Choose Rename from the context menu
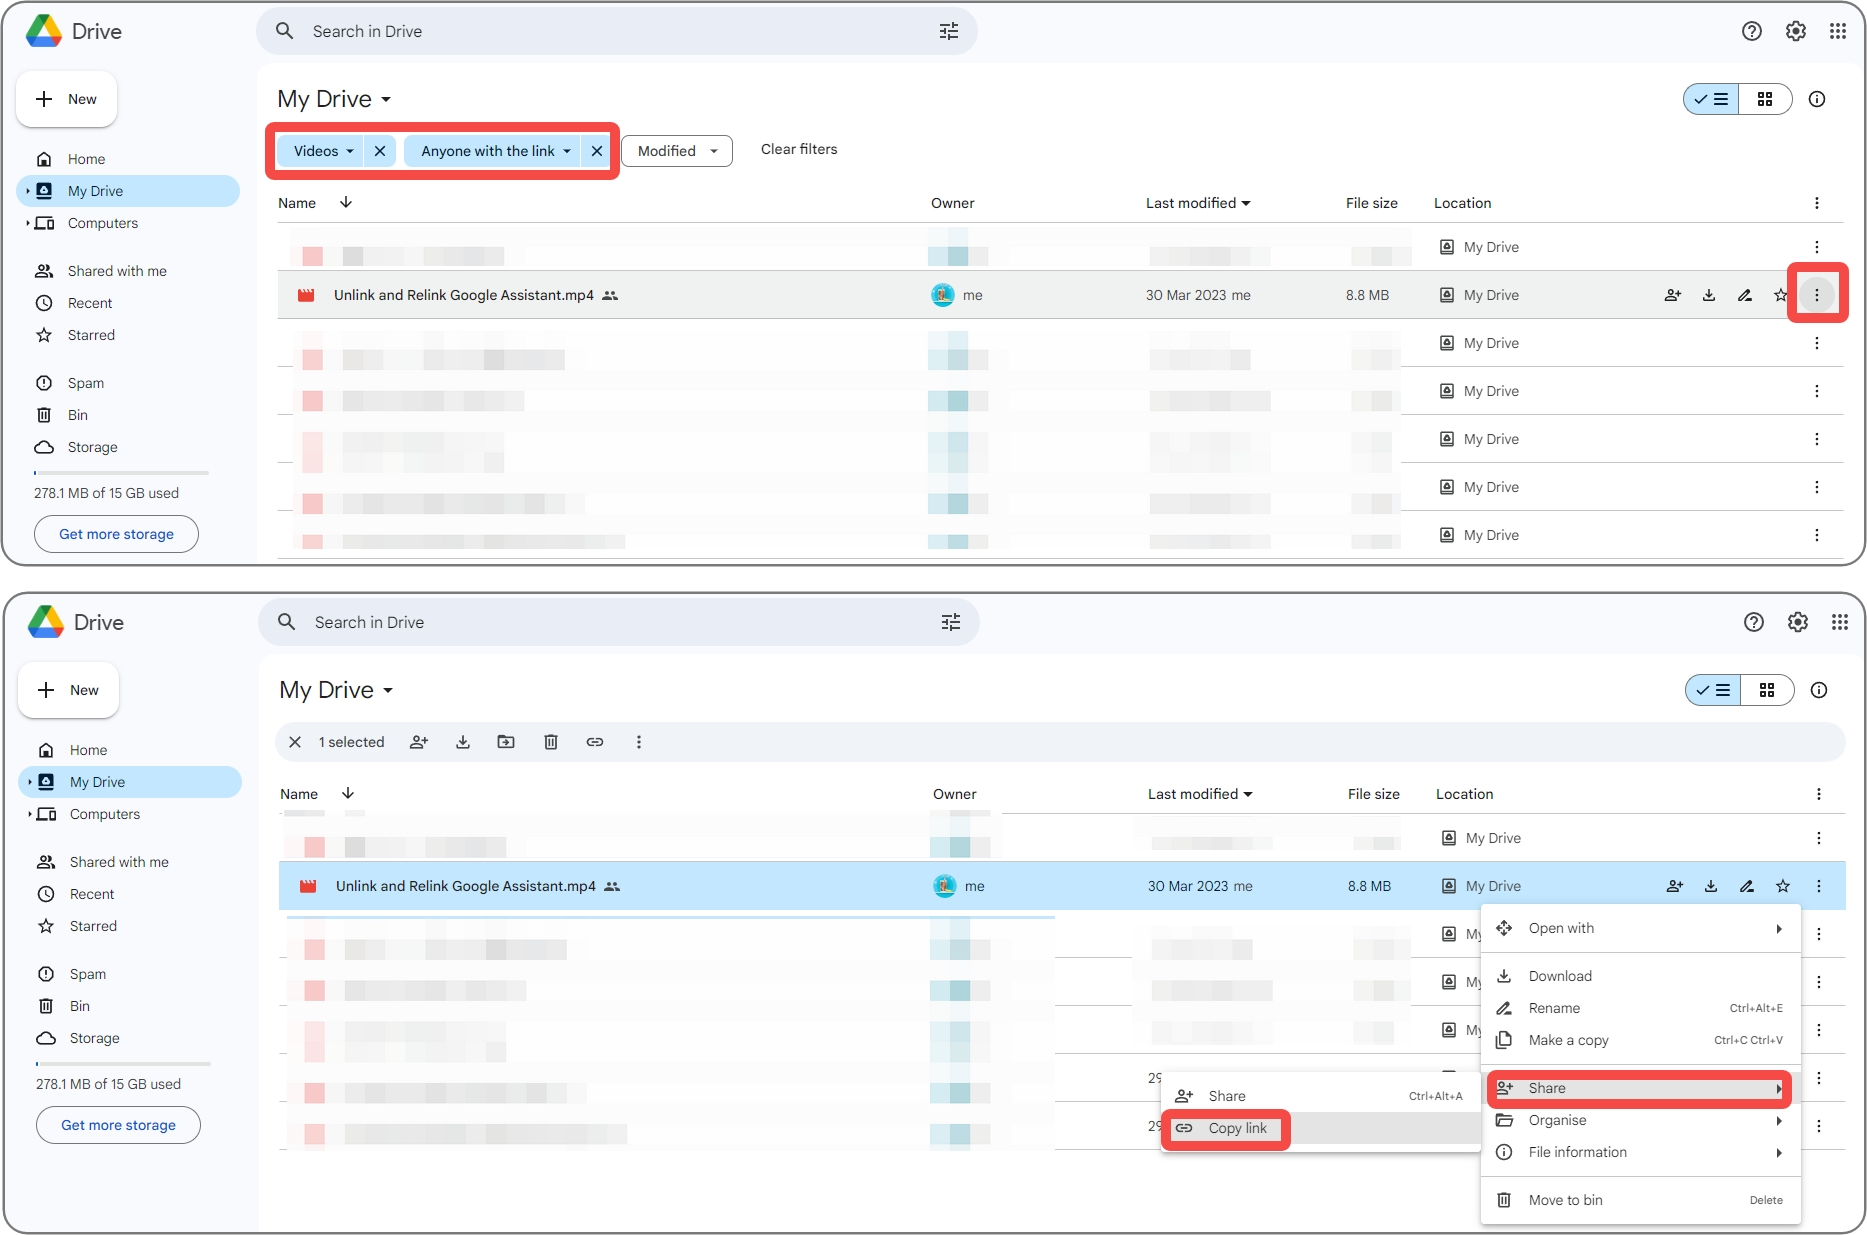1867x1235 pixels. pos(1641,1008)
